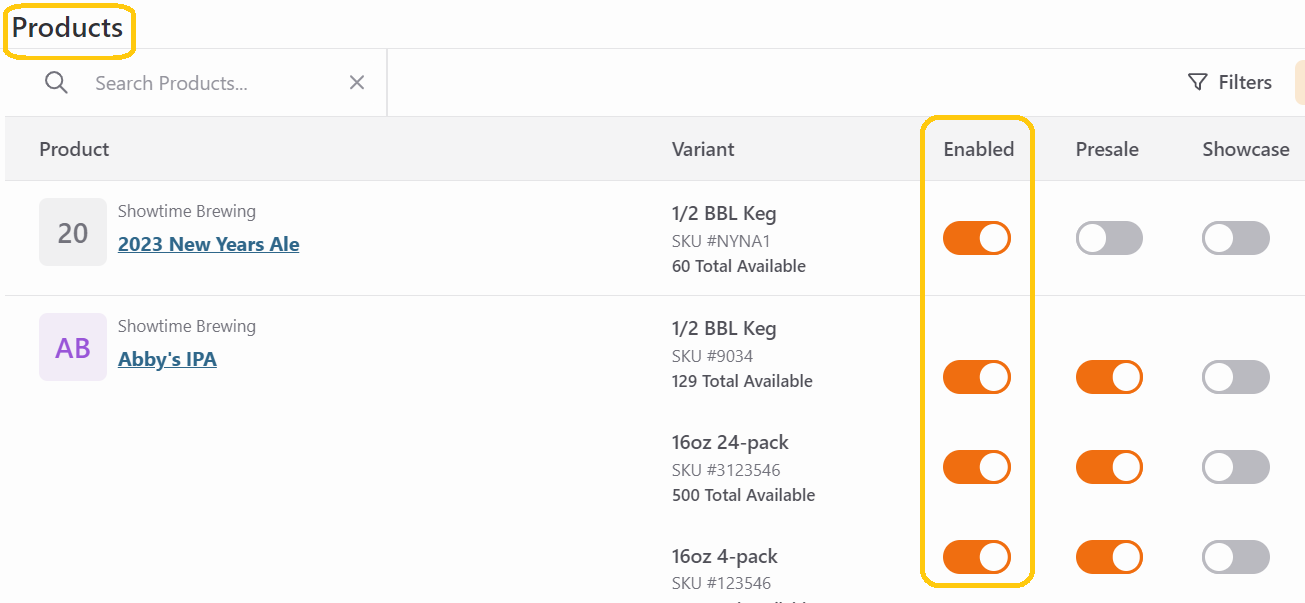The width and height of the screenshot is (1305, 603).
Task: Click the Variant column header
Action: click(703, 149)
